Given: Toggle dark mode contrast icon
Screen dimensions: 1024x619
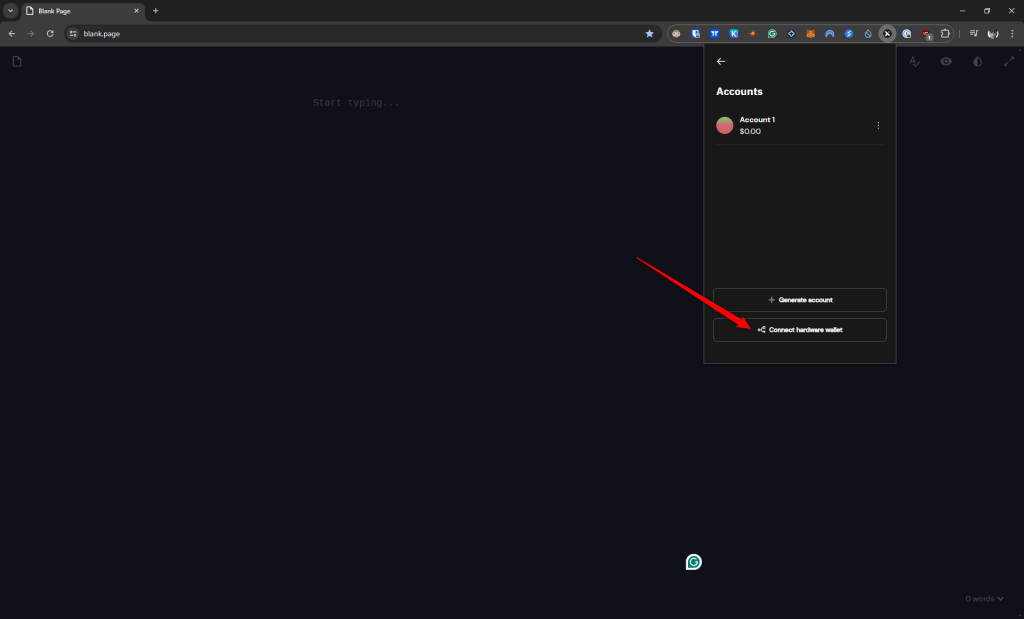Looking at the screenshot, I should 977,62.
